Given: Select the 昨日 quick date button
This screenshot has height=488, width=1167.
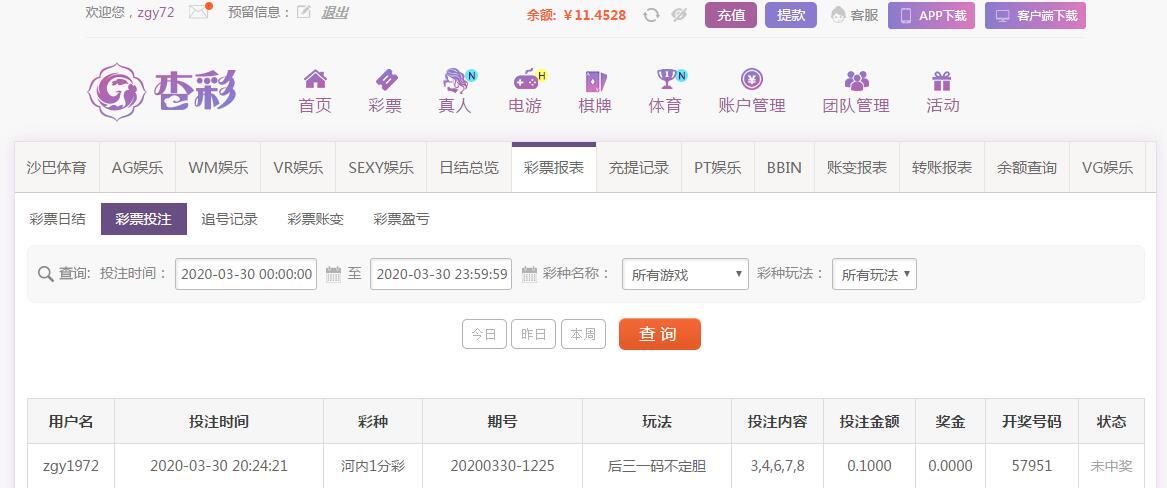Looking at the screenshot, I should (534, 334).
